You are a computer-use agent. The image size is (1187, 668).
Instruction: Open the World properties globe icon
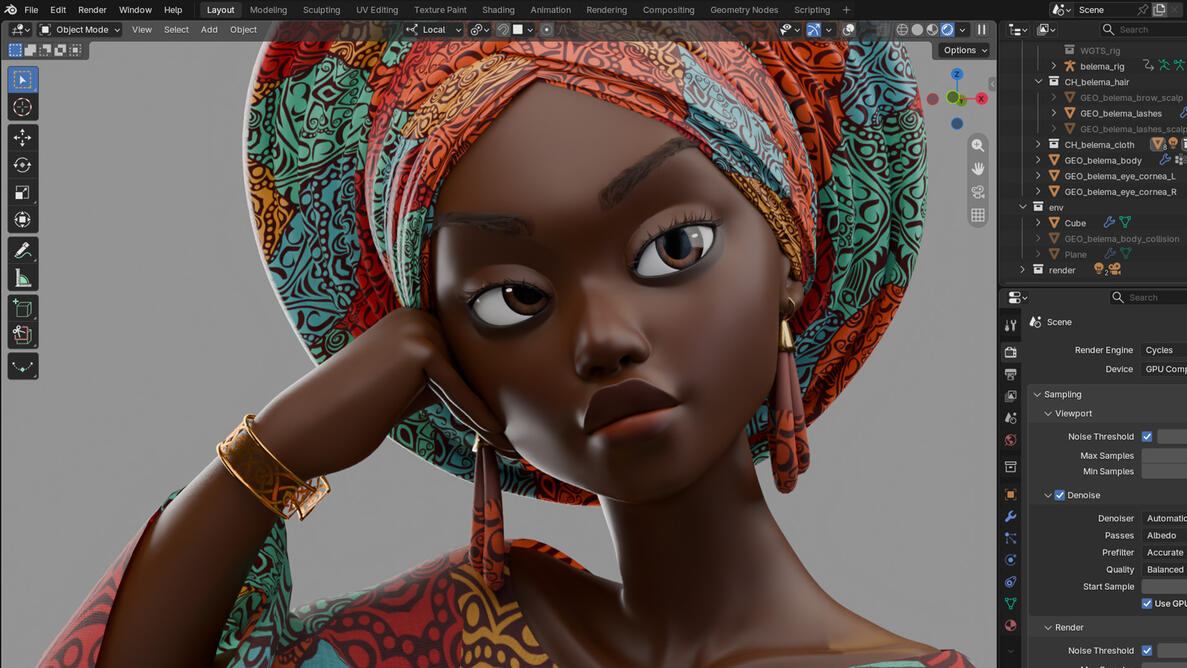(1011, 440)
